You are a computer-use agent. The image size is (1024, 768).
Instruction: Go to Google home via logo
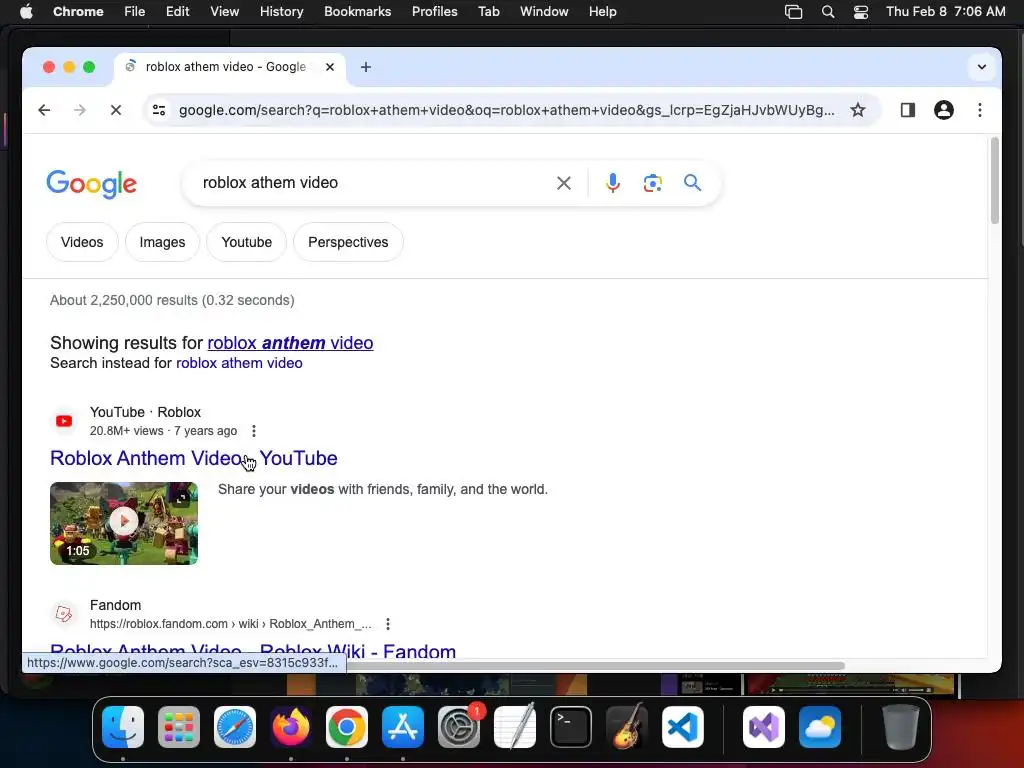point(91,184)
